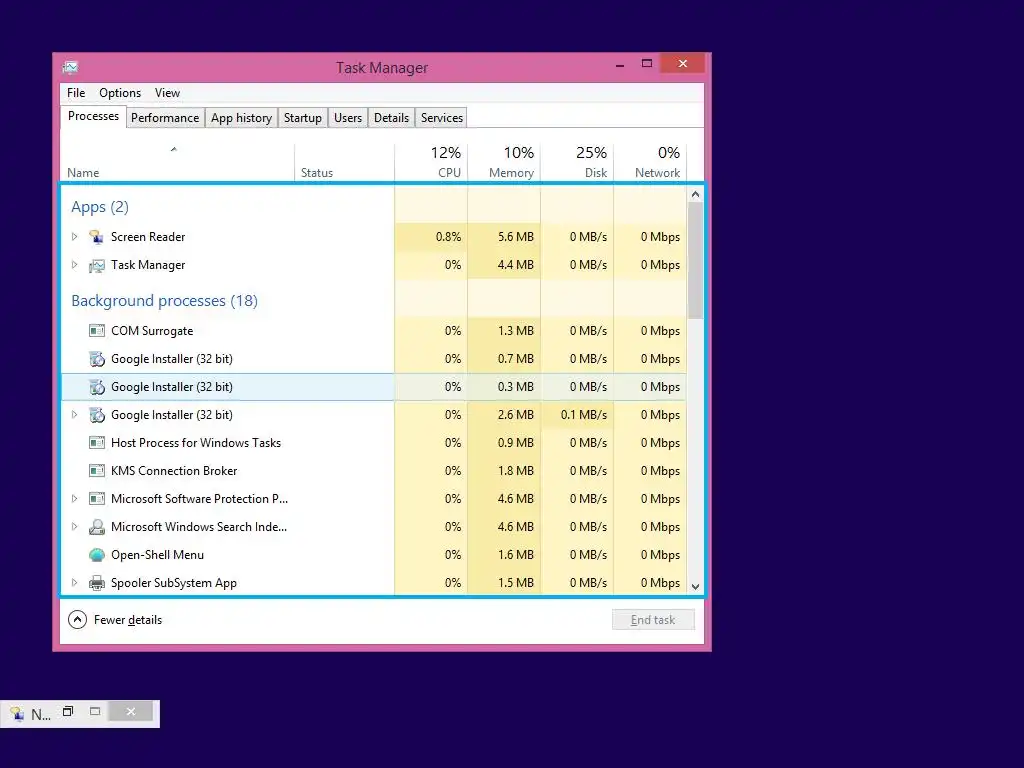Open the File menu

pyautogui.click(x=76, y=93)
